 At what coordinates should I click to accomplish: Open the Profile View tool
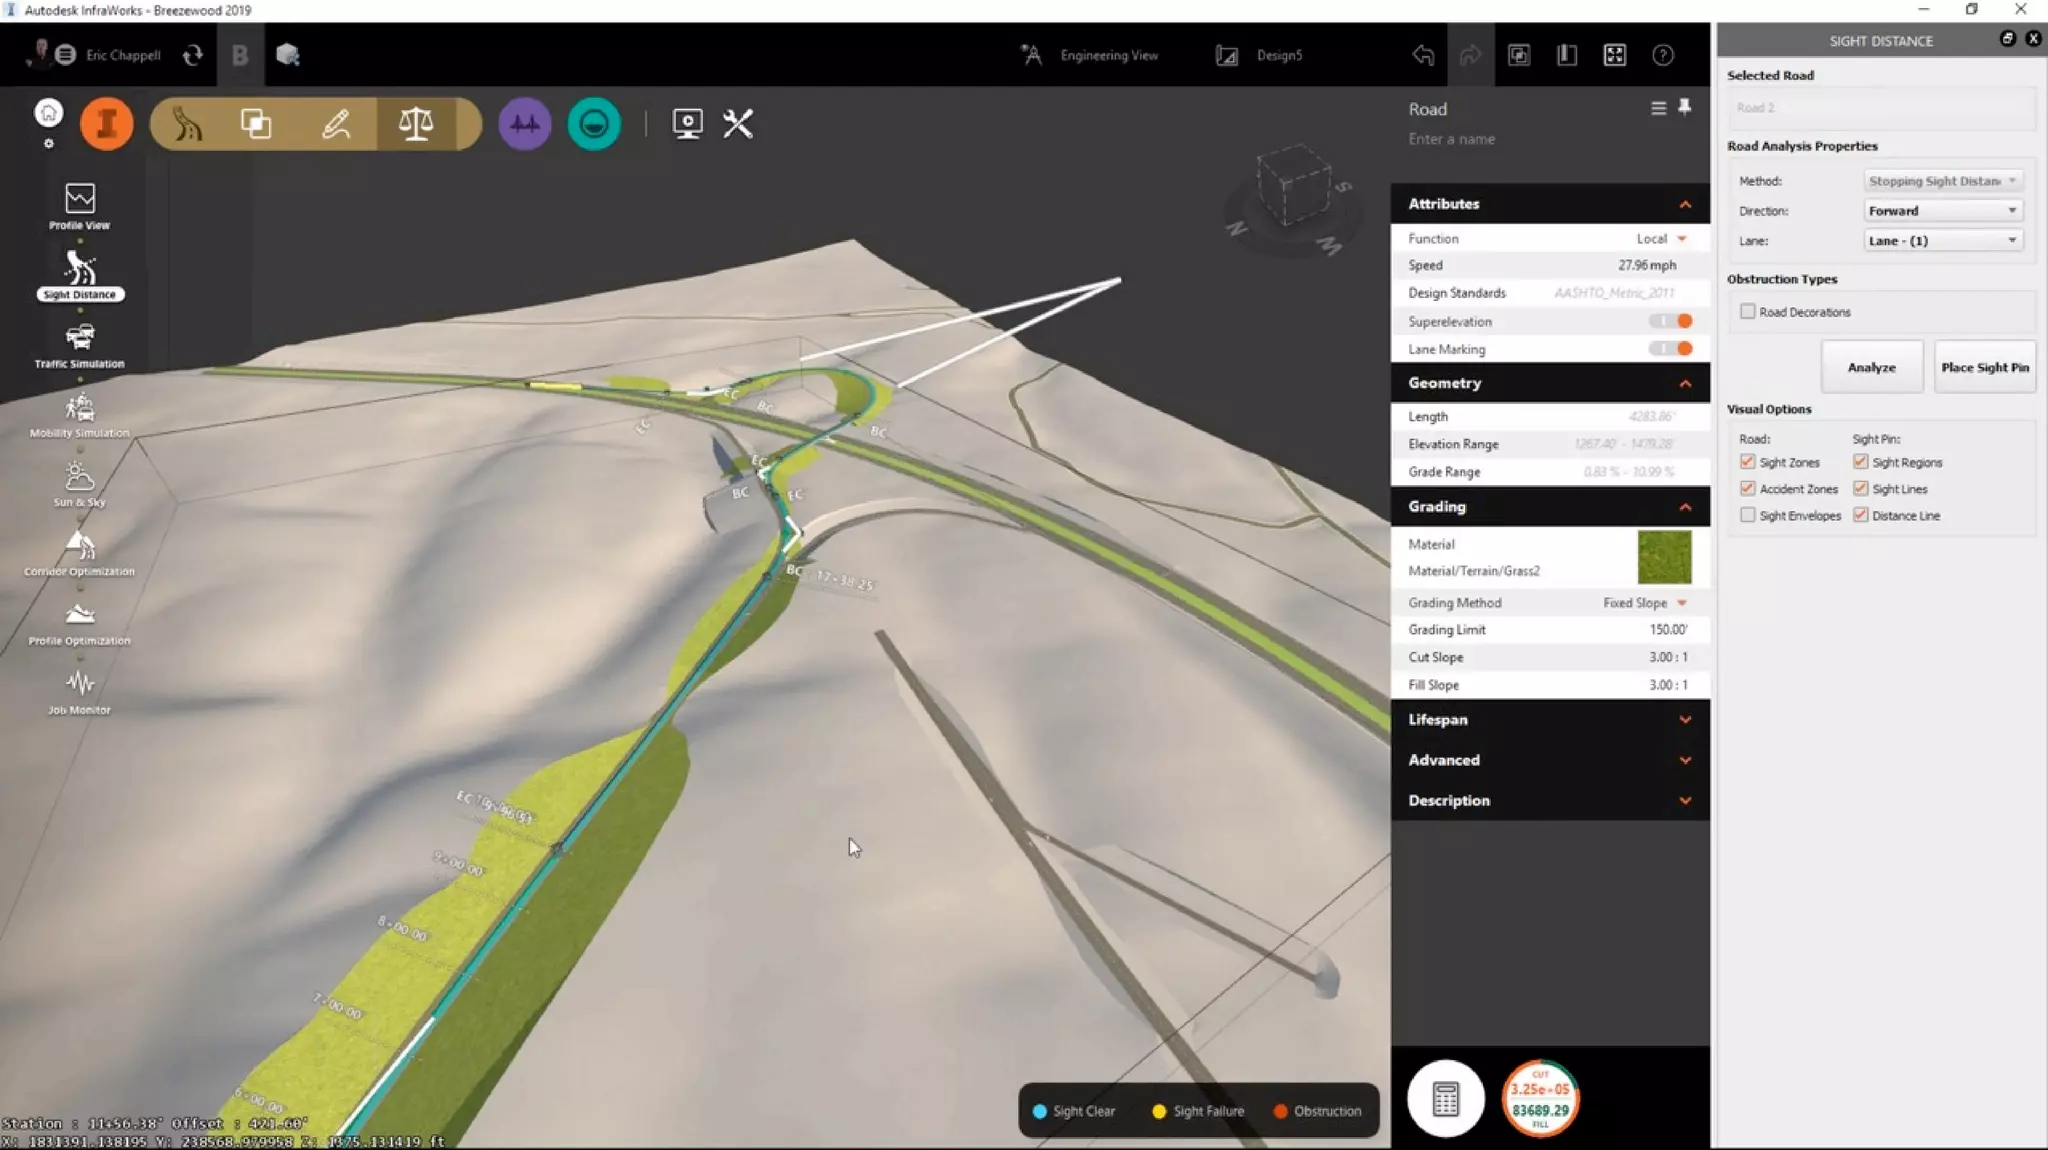click(80, 200)
